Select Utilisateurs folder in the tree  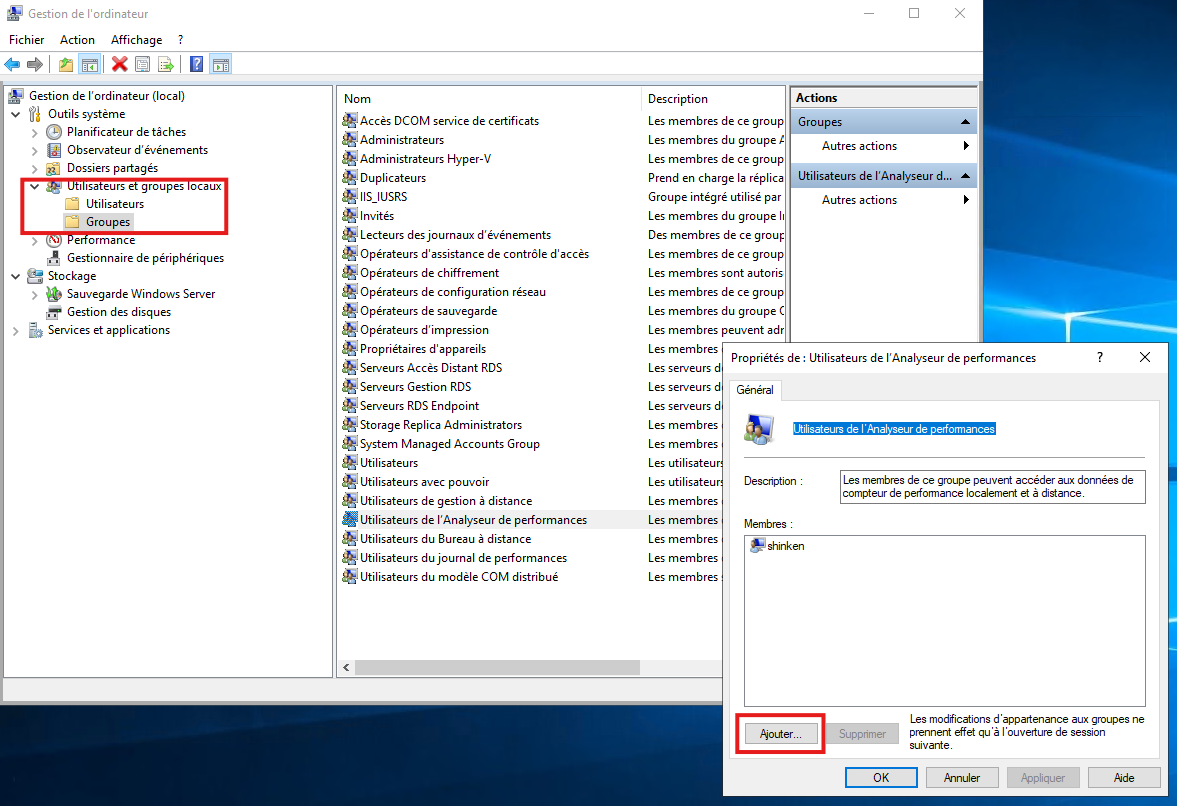click(x=114, y=204)
